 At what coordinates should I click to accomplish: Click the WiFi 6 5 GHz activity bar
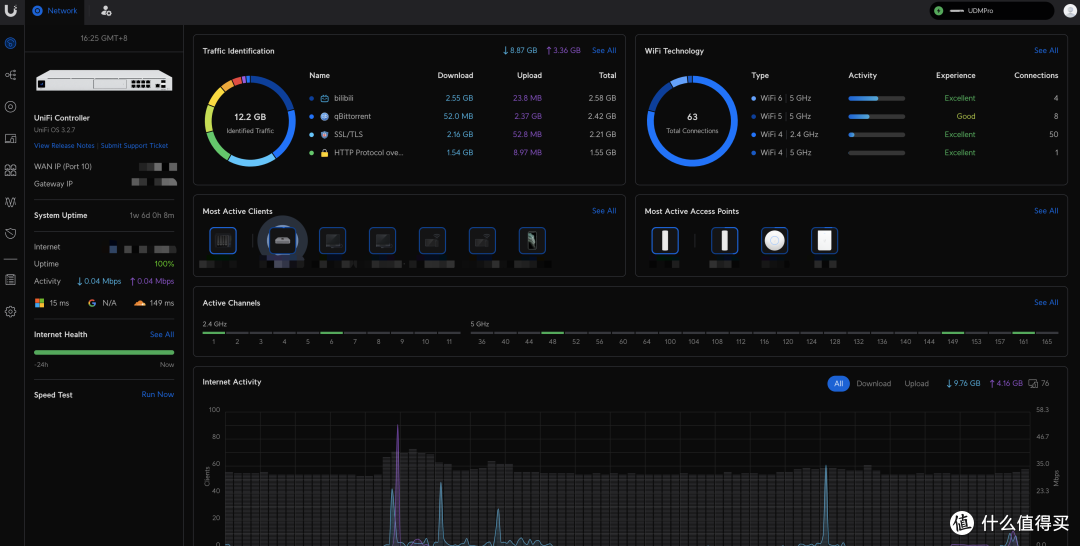pyautogui.click(x=876, y=98)
